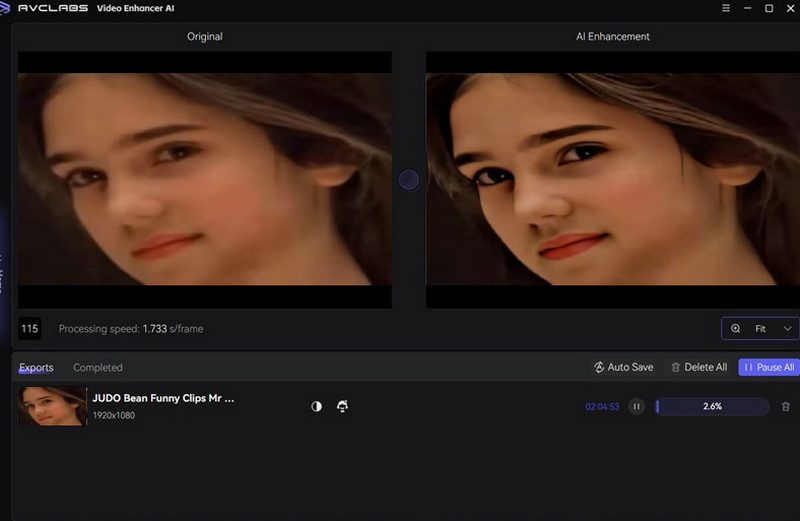Maximize the Video Enhancer AI window
This screenshot has height=521, width=800.
pos(769,8)
